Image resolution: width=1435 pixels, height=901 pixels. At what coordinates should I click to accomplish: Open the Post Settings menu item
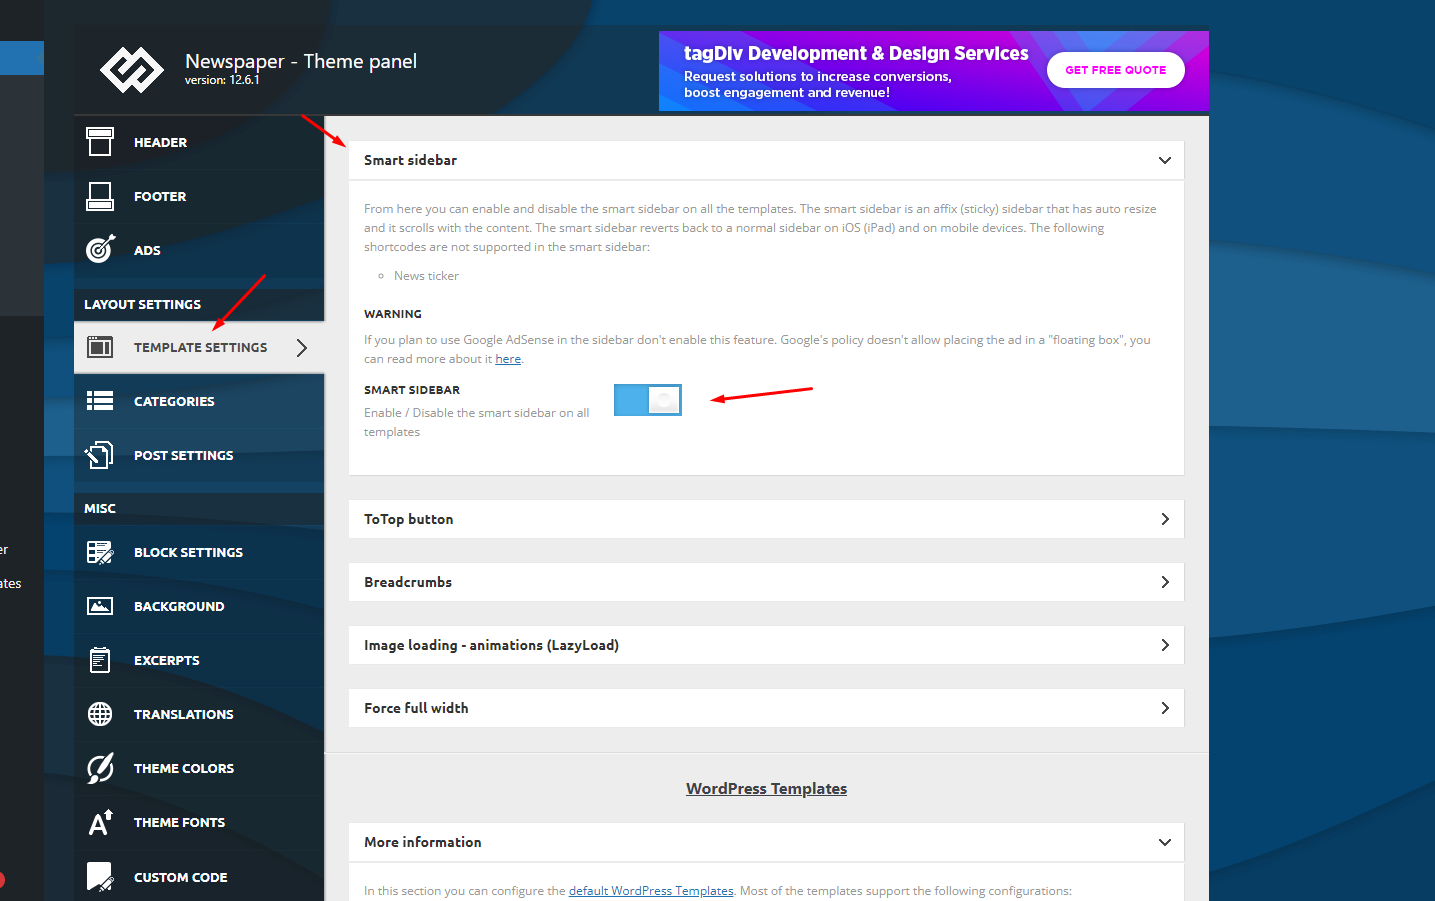click(199, 455)
